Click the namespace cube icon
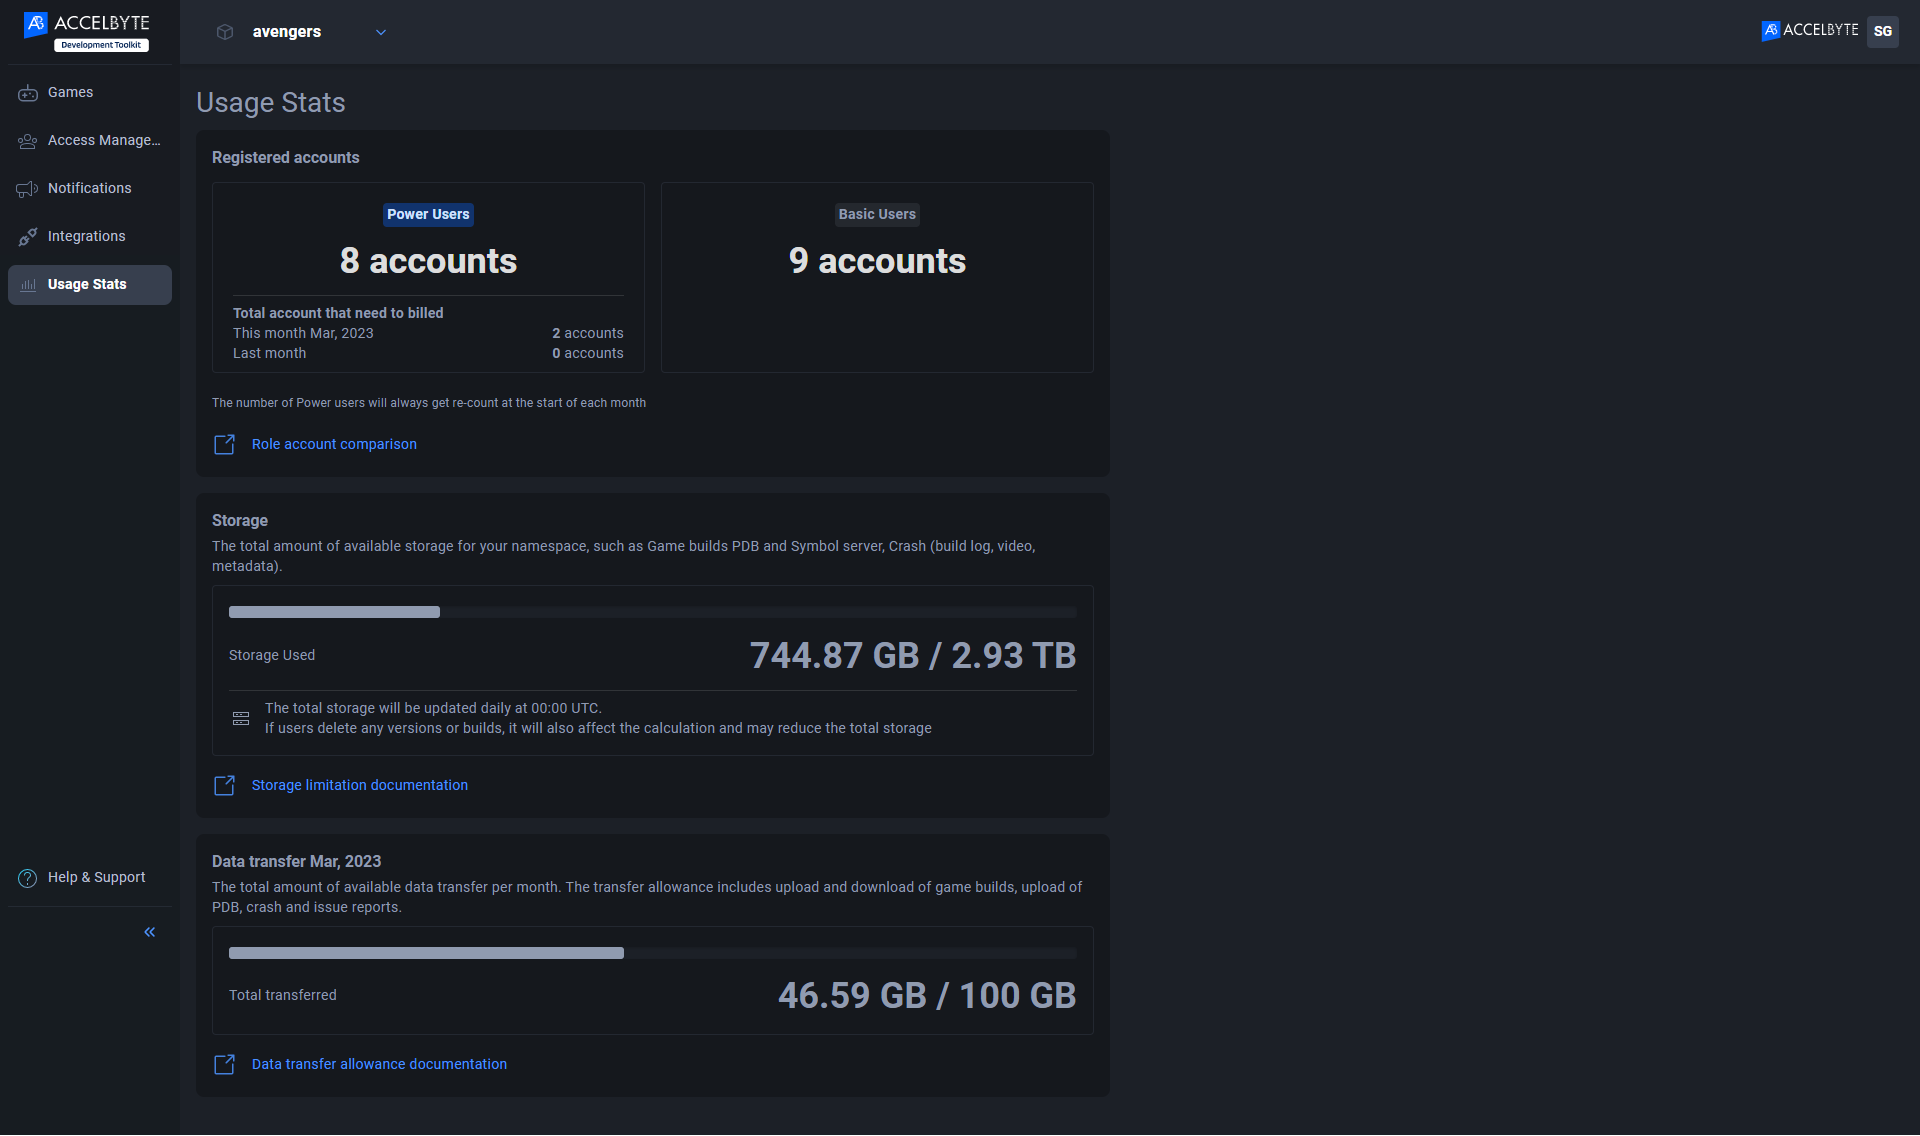 (x=225, y=32)
